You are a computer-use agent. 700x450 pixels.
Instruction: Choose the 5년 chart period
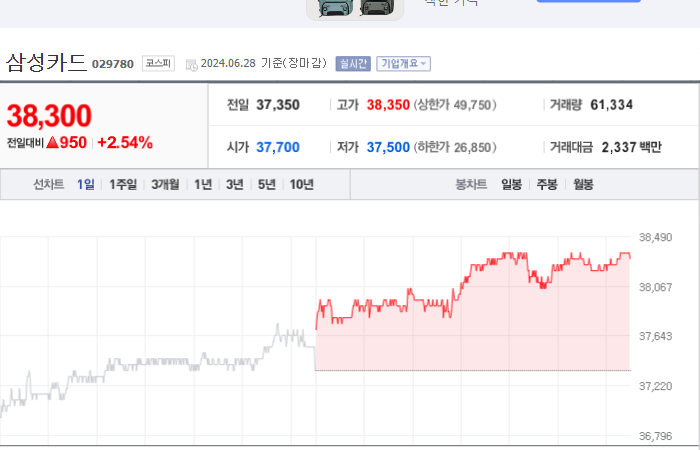point(267,184)
